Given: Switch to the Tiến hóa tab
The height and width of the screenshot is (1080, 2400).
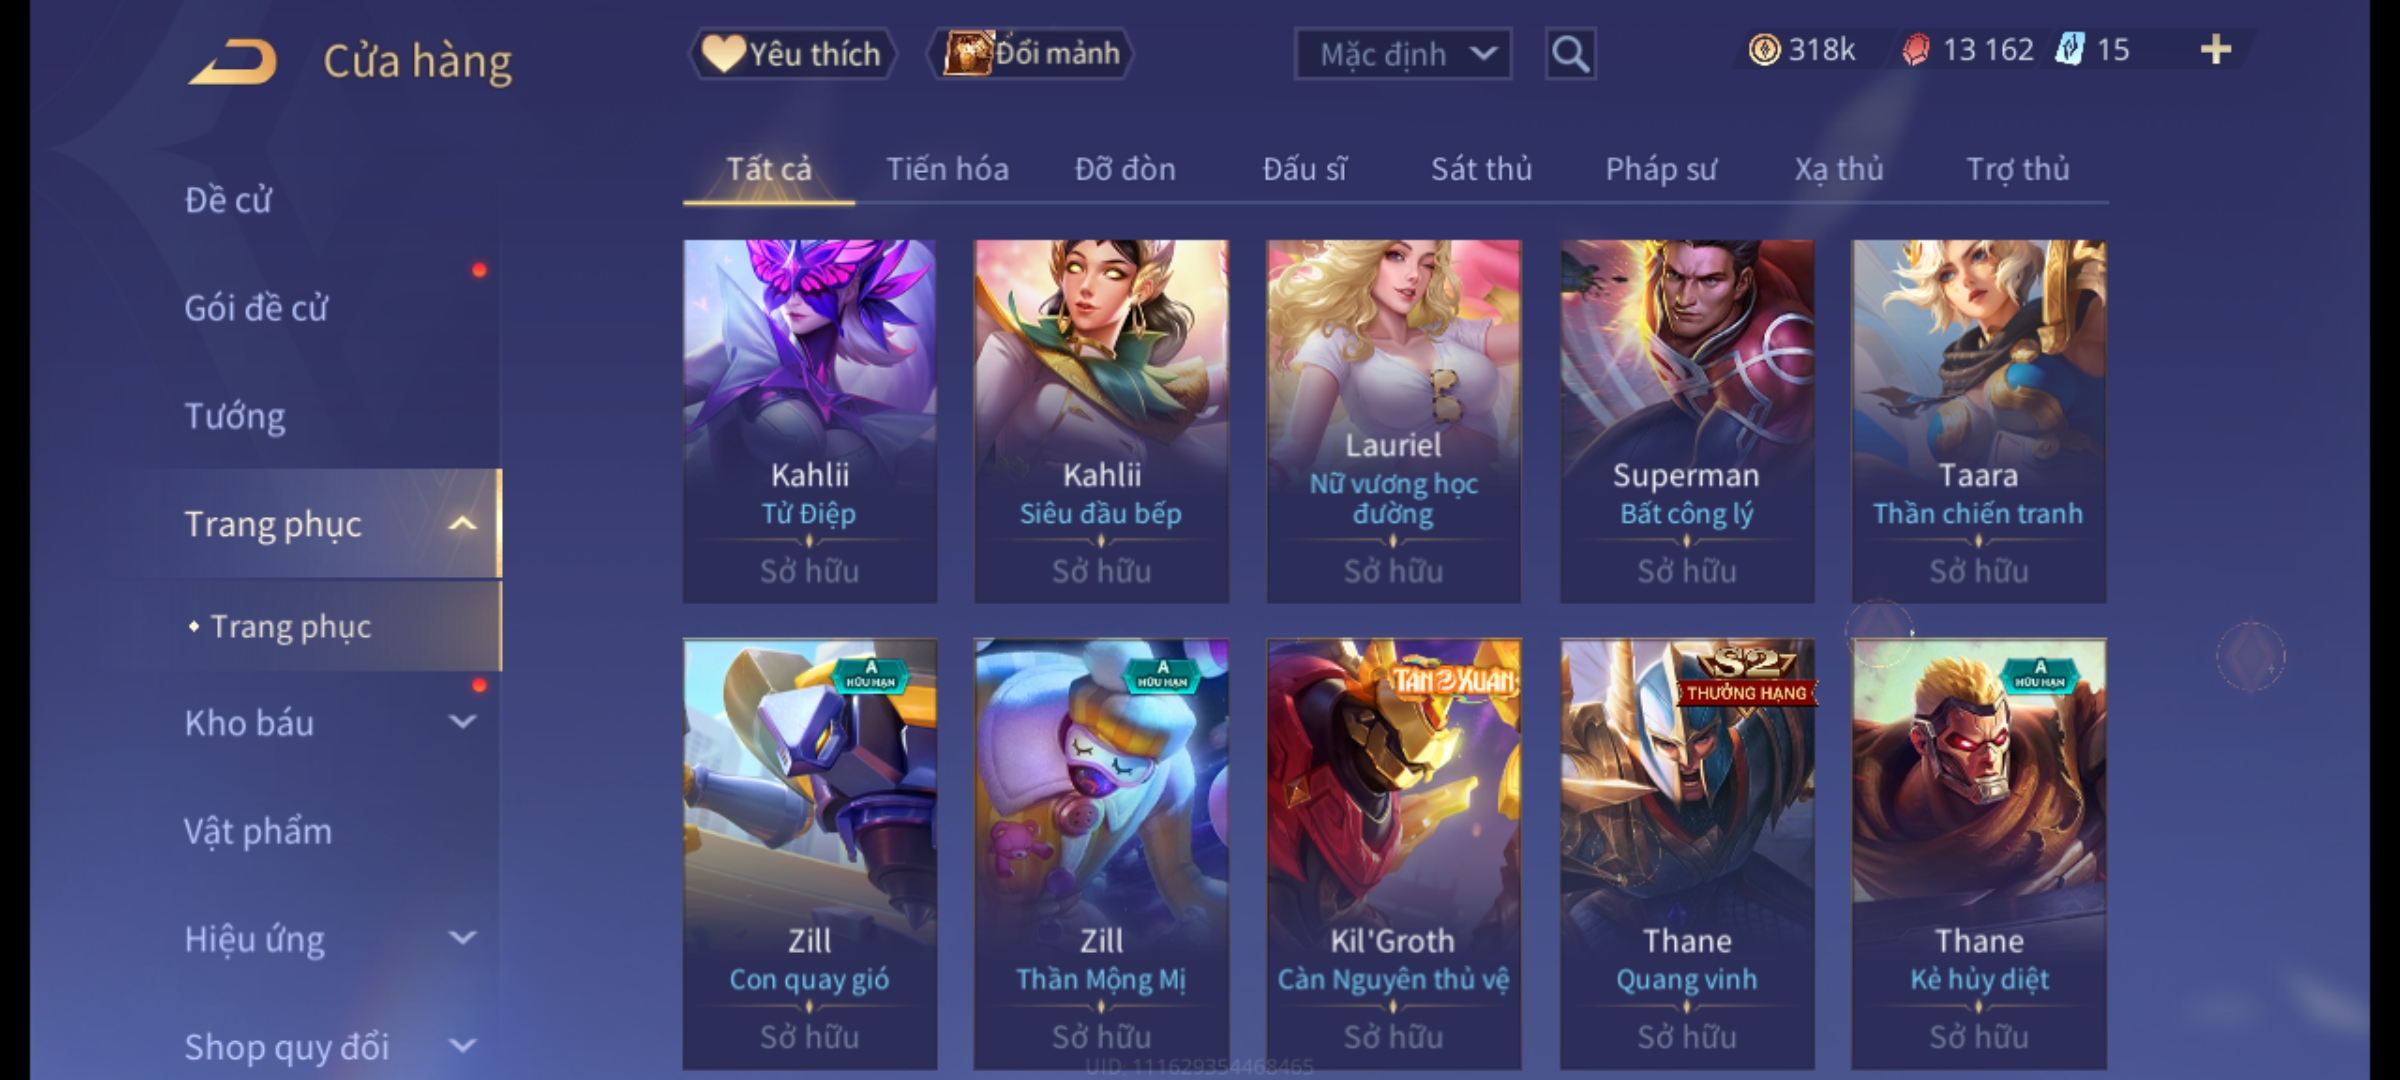Looking at the screenshot, I should 947,169.
